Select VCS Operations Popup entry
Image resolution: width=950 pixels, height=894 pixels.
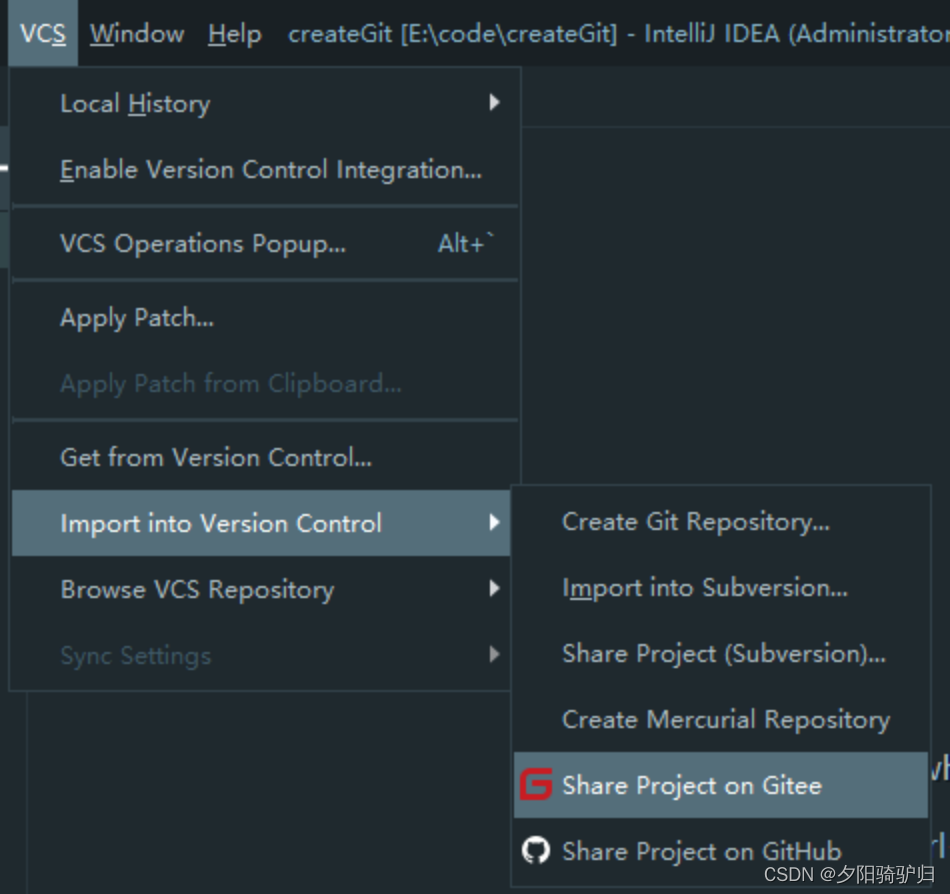[x=265, y=243]
